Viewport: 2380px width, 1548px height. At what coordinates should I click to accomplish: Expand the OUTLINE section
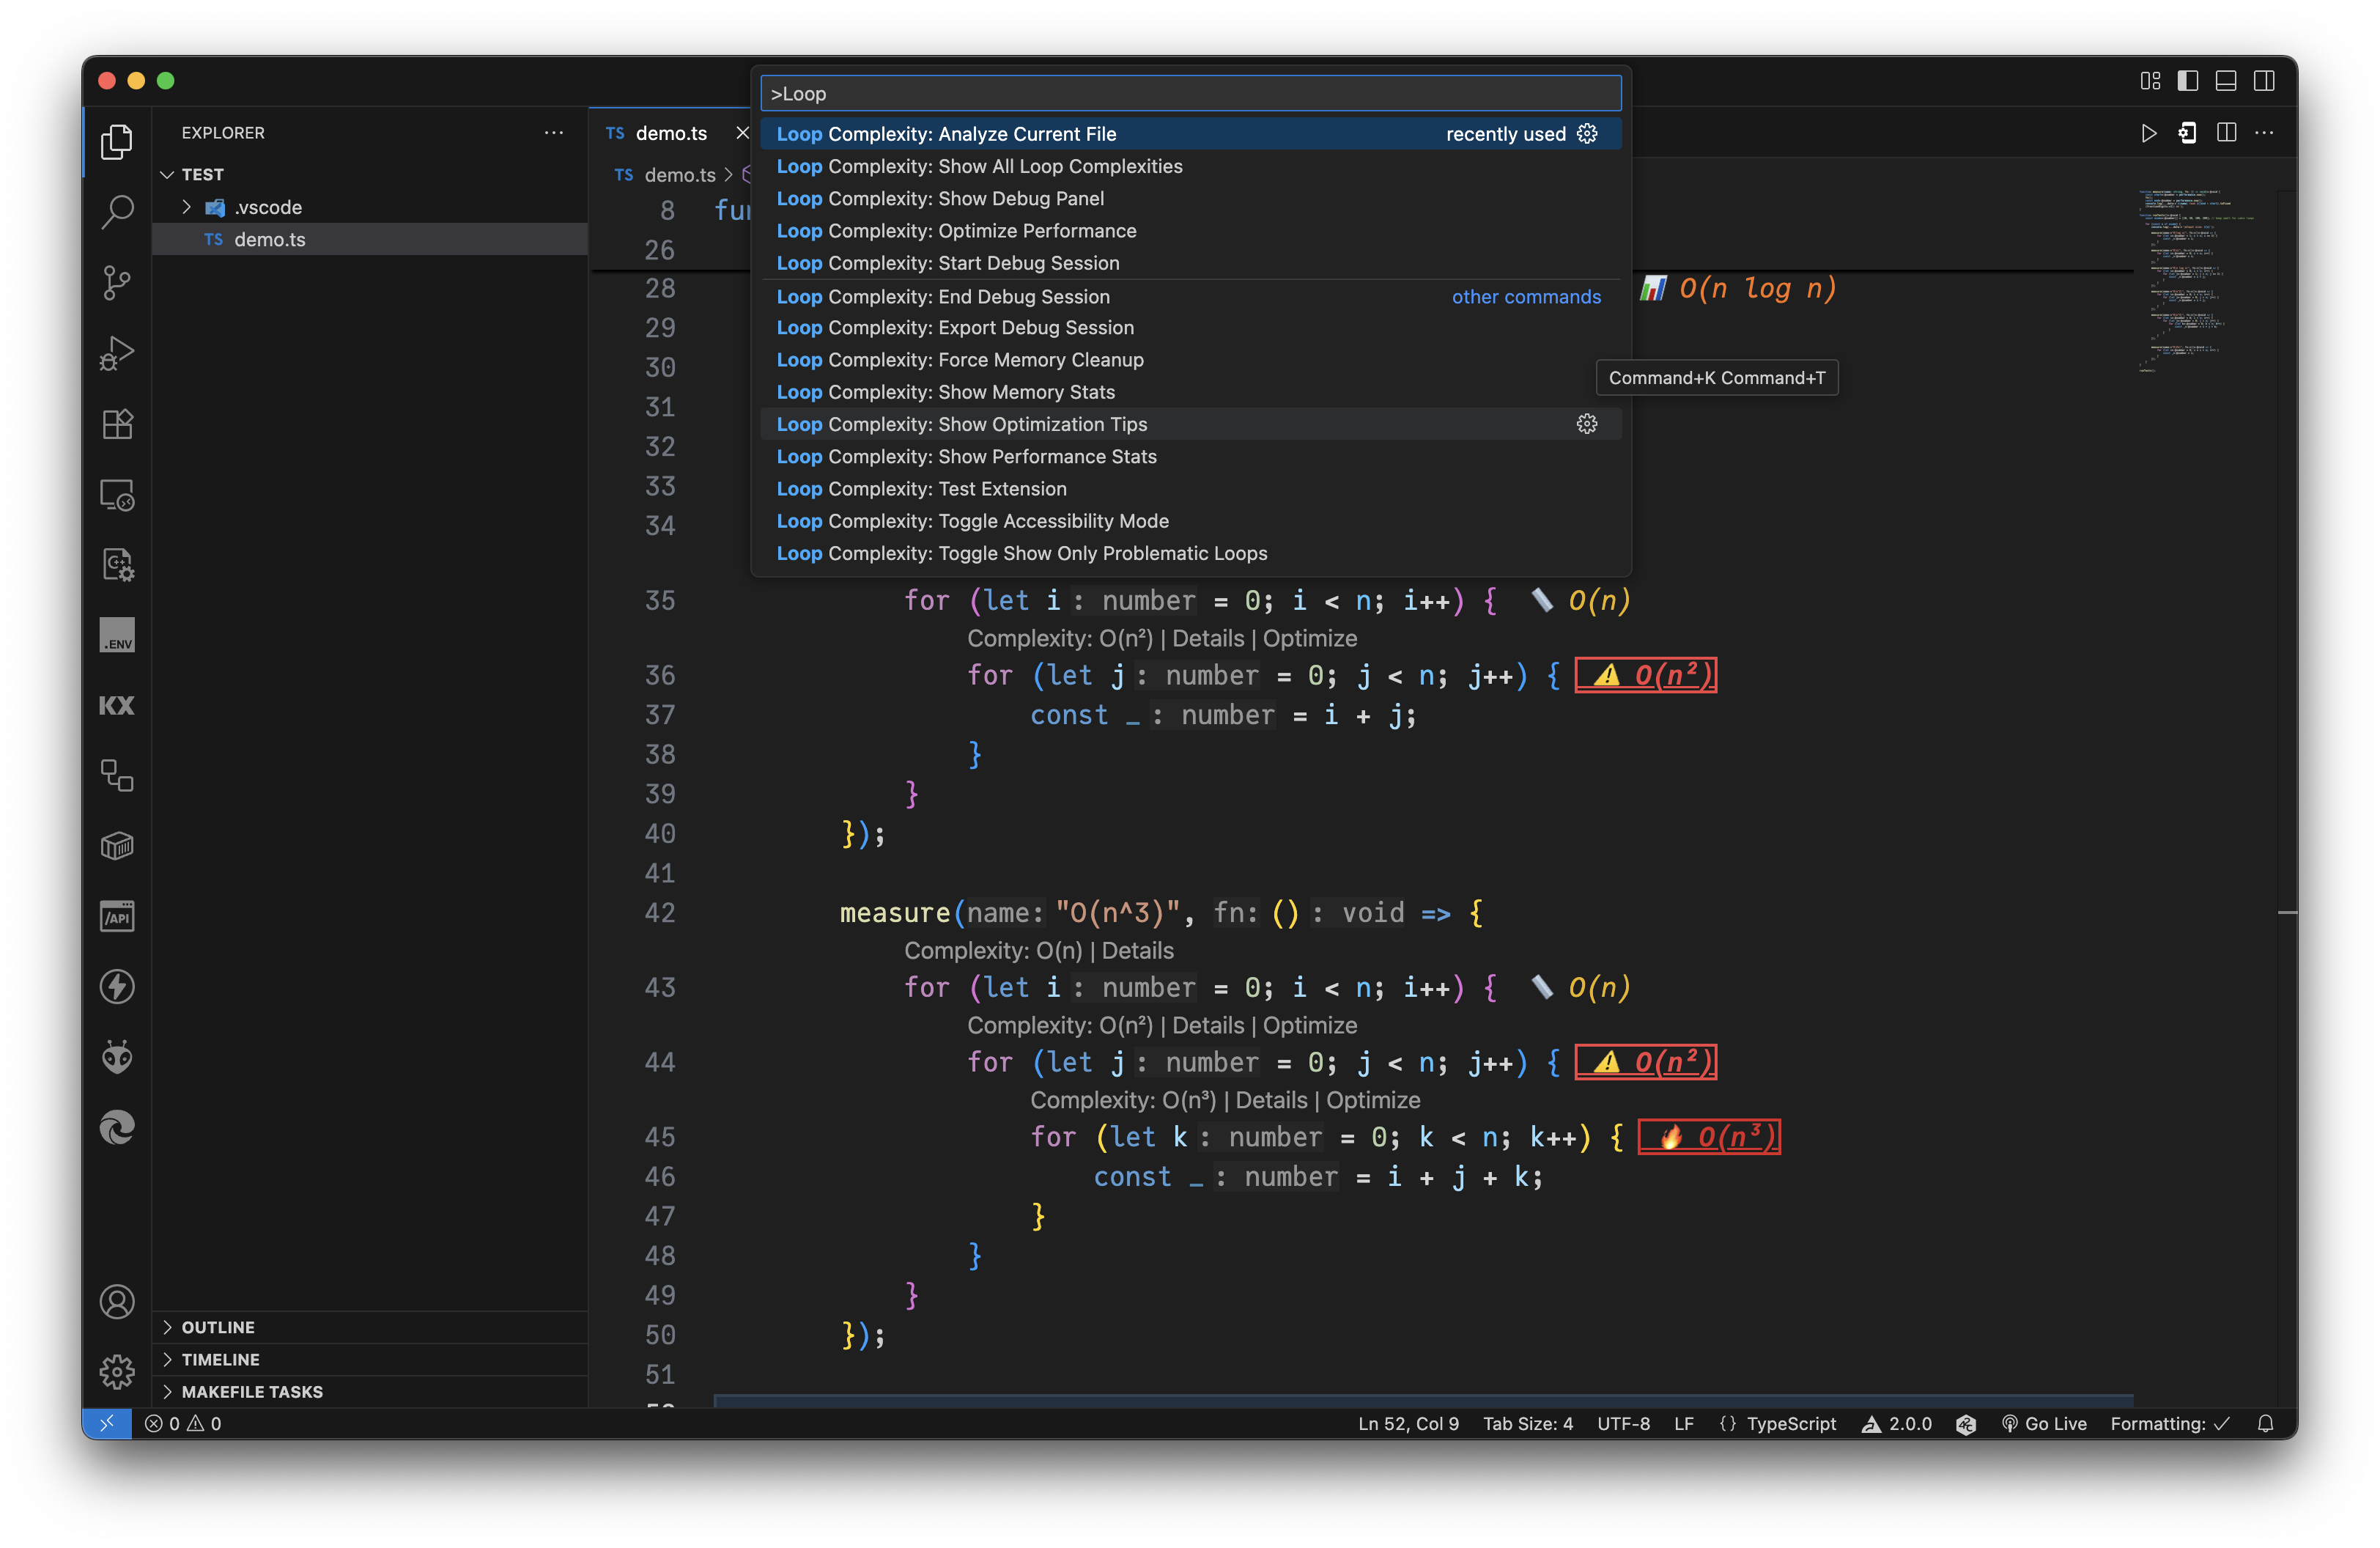tap(218, 1327)
